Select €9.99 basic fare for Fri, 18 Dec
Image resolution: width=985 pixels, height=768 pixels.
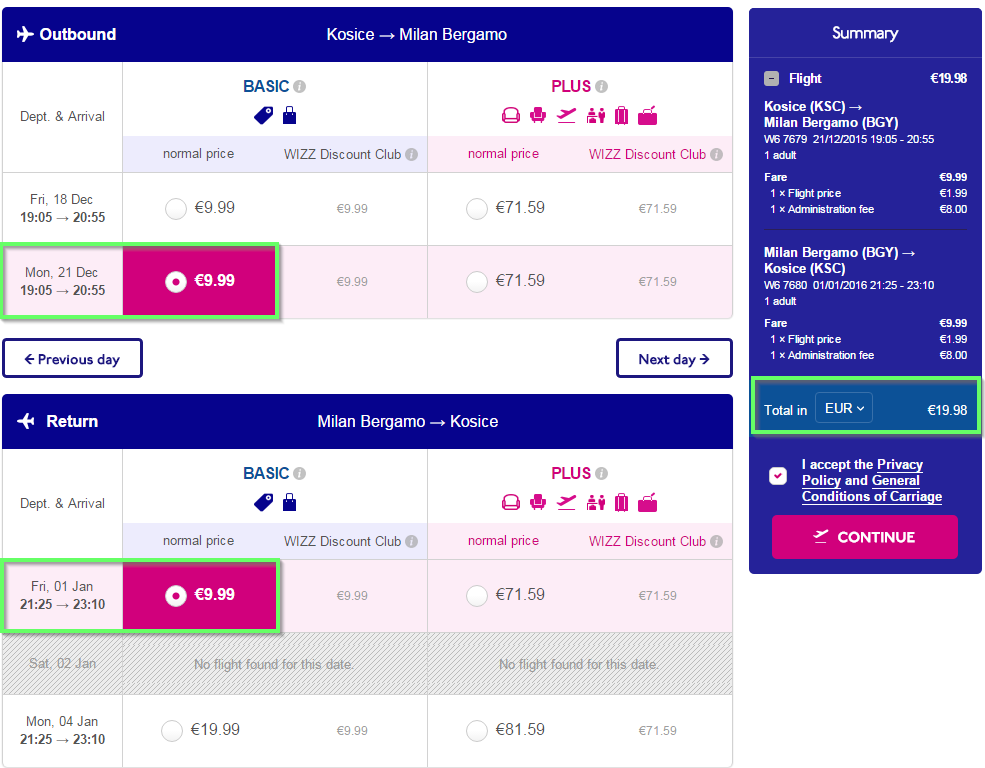pyautogui.click(x=176, y=208)
